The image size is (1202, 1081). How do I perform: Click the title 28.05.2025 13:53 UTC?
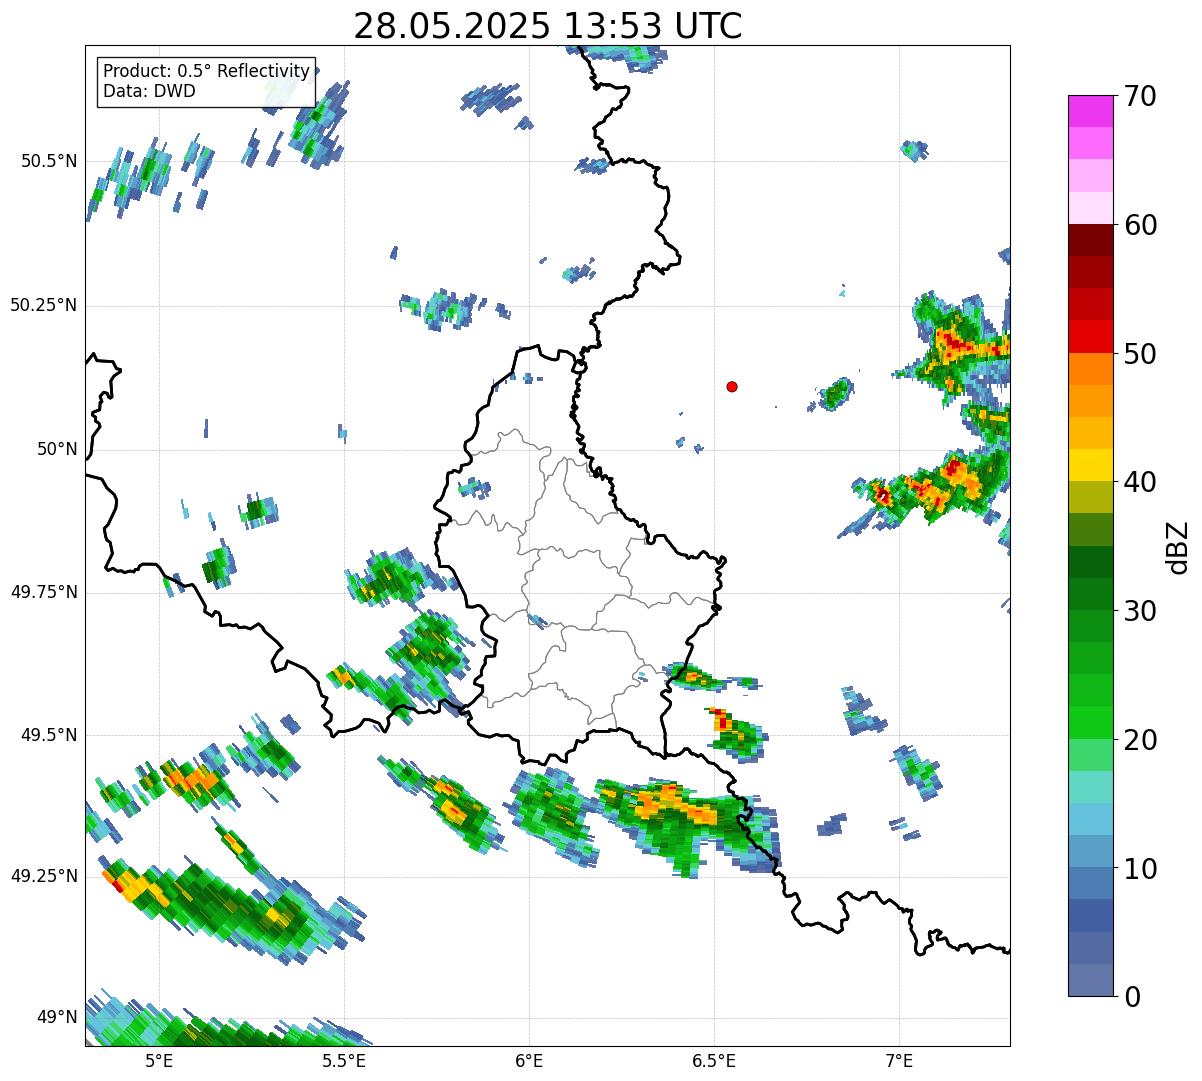tap(548, 25)
